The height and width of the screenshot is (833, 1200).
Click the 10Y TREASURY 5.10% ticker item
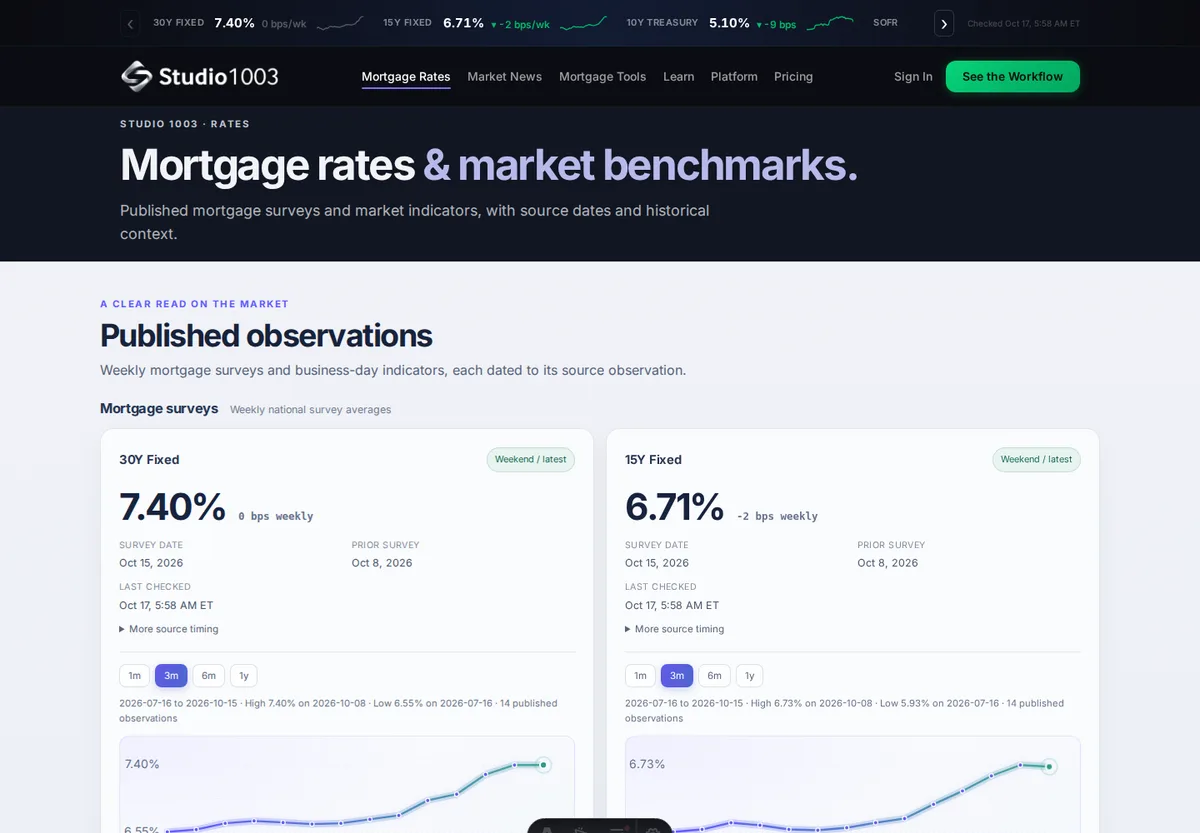[x=740, y=23]
